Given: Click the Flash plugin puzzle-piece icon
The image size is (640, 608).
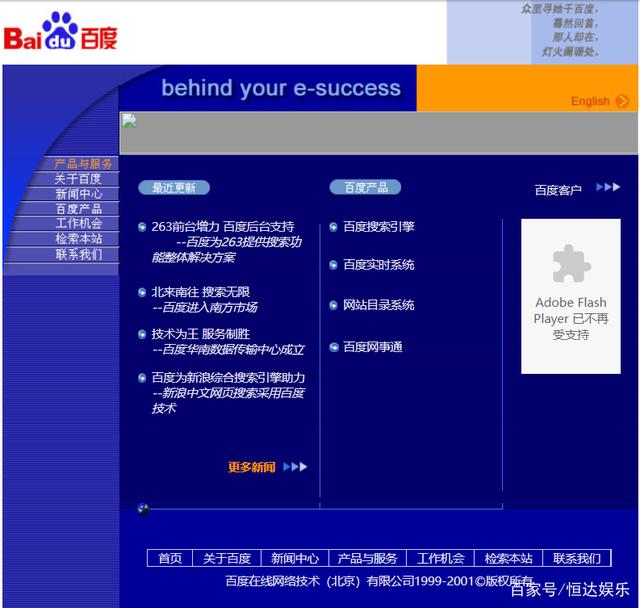Looking at the screenshot, I should [x=571, y=264].
